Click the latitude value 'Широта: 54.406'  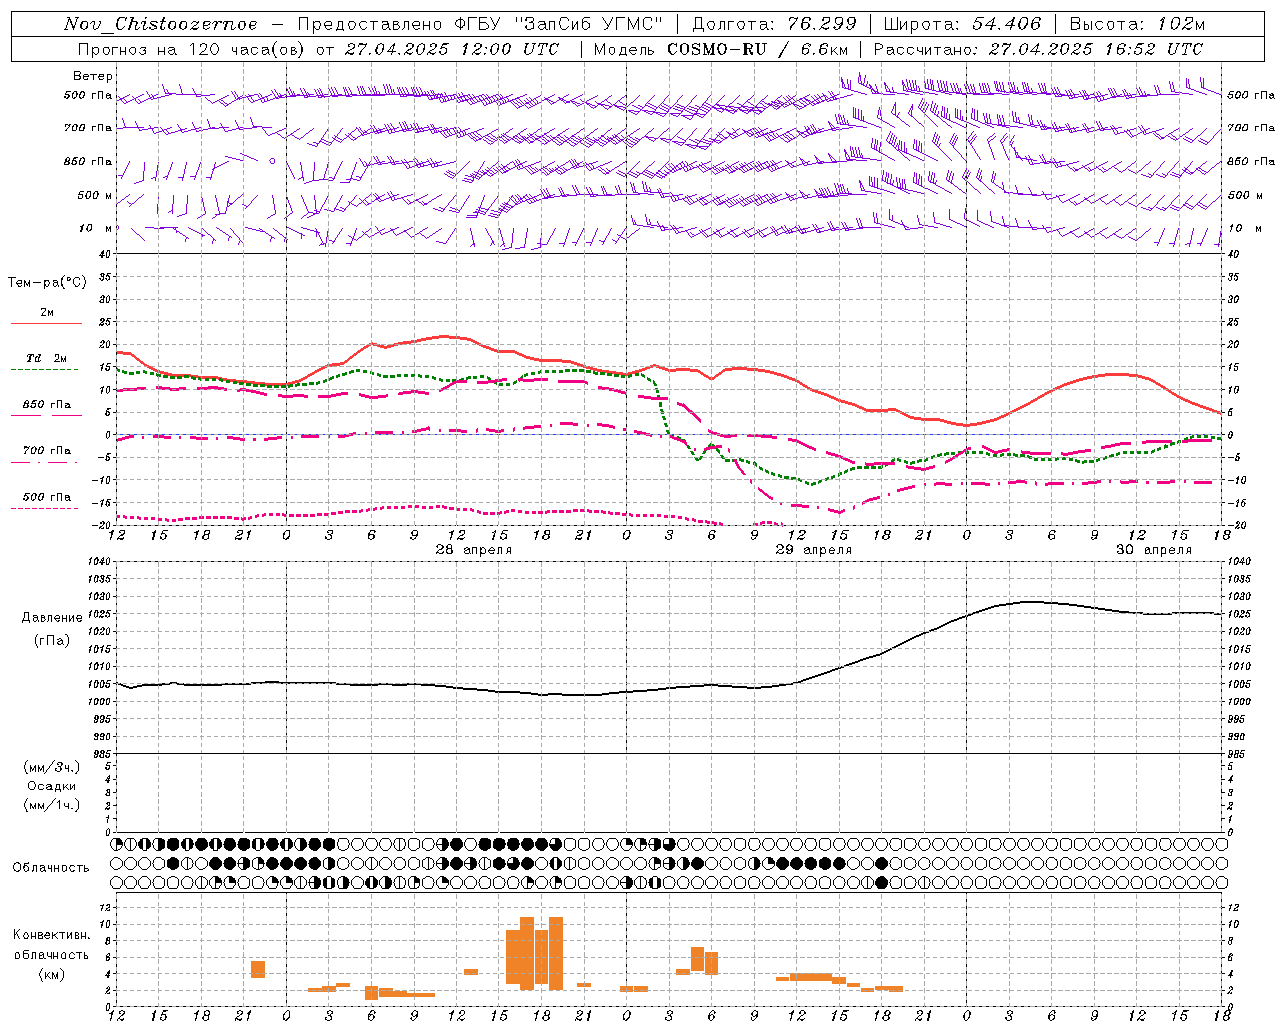click(962, 24)
